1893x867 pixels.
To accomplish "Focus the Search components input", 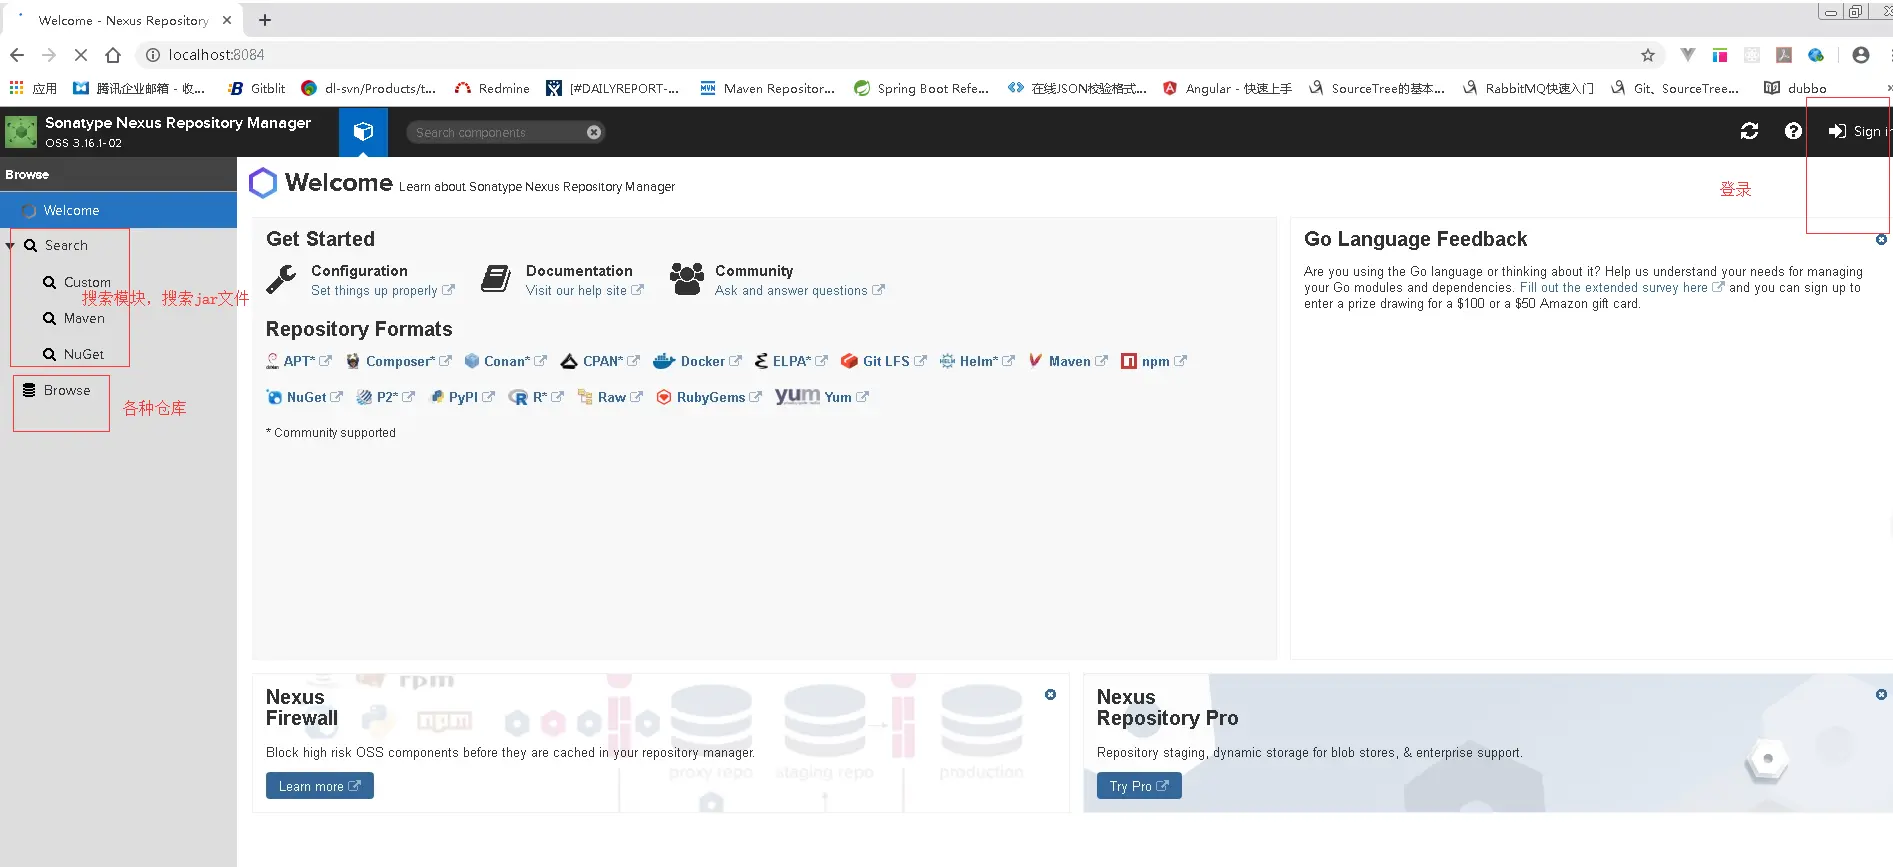I will point(497,132).
